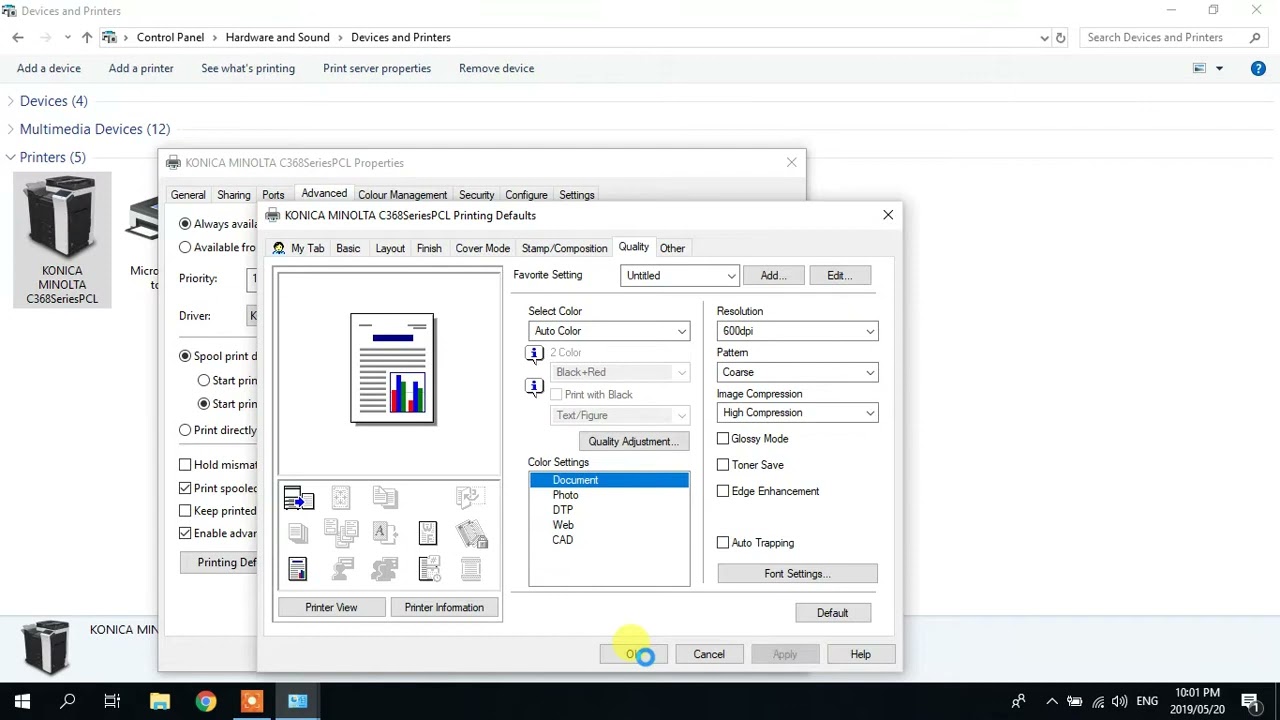The width and height of the screenshot is (1280, 720).
Task: Enable the Auto Trapping checkbox
Action: tap(723, 543)
